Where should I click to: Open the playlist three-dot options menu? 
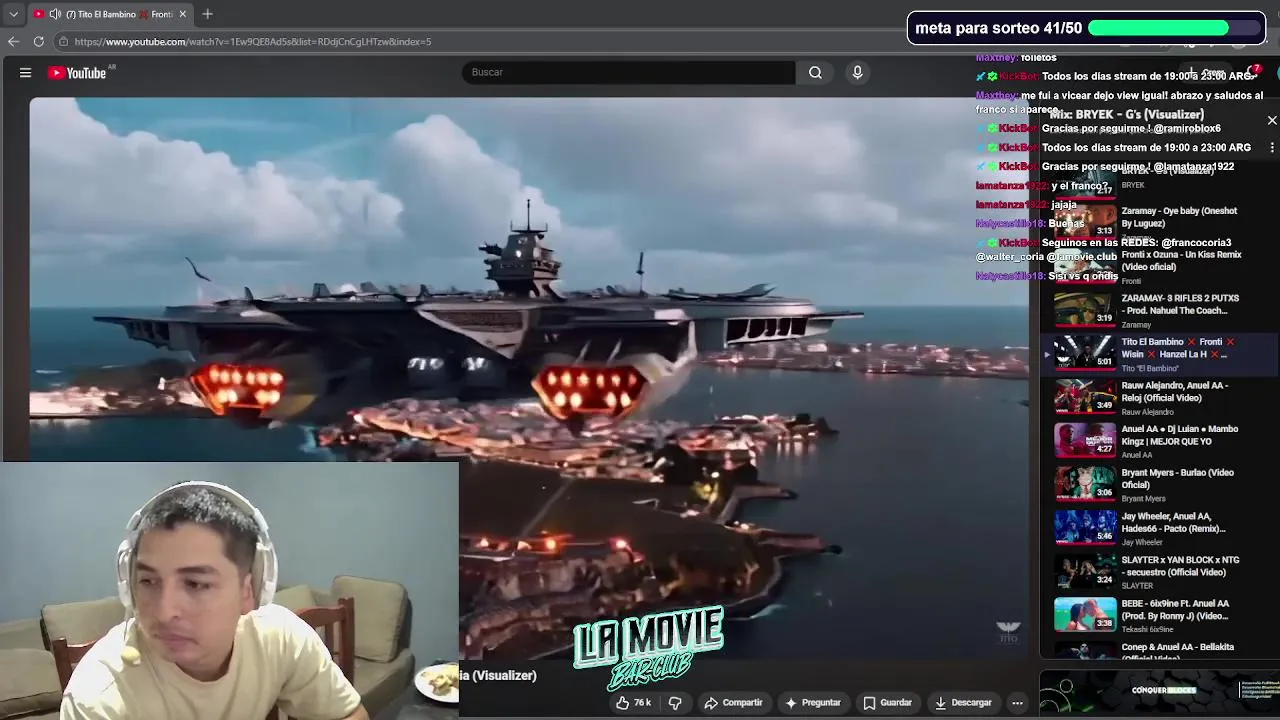1272,147
